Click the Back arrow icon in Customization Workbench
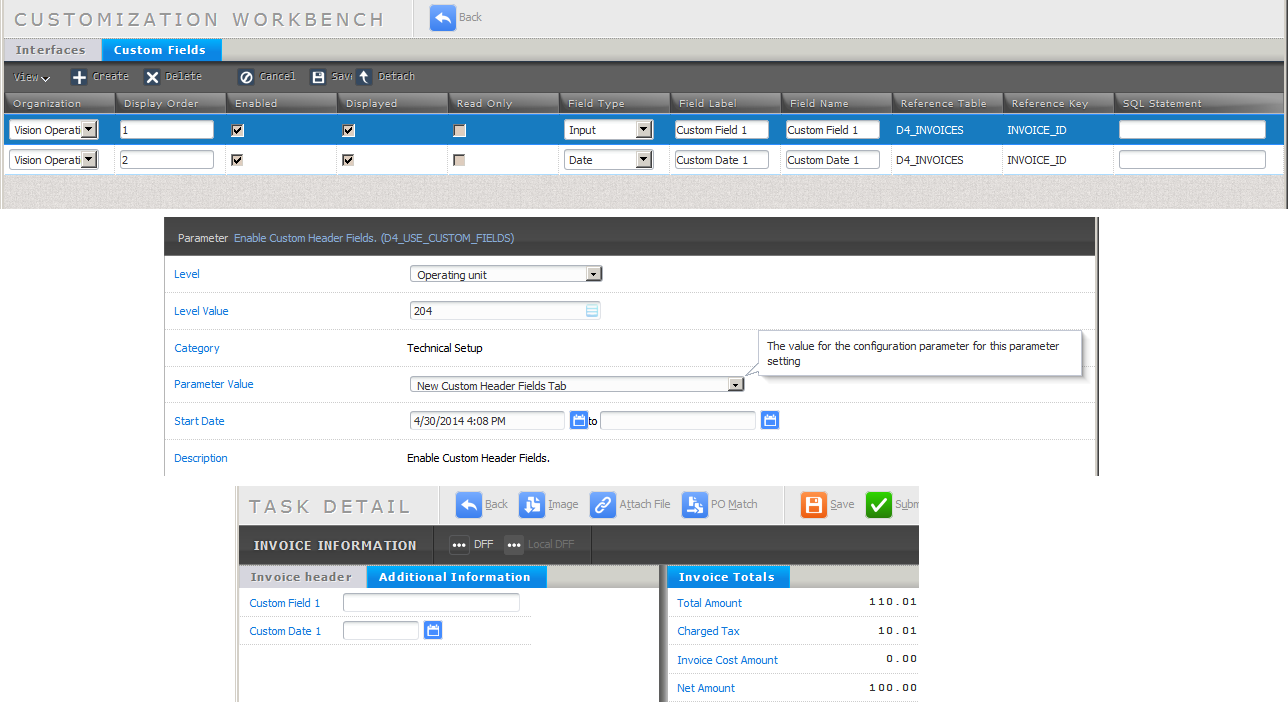The image size is (1288, 706). pos(443,17)
